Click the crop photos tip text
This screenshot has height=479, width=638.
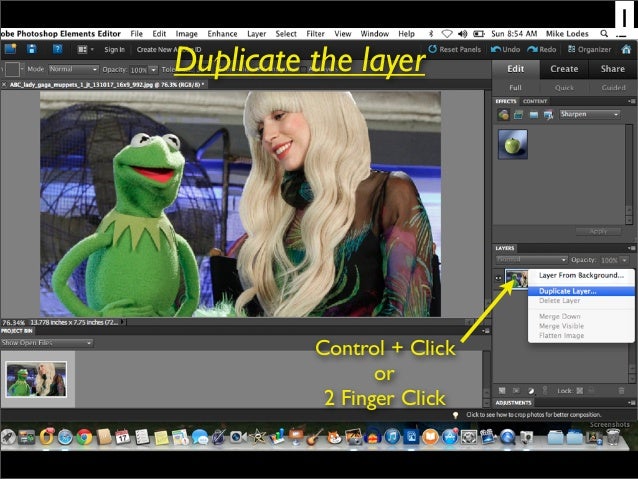[534, 415]
